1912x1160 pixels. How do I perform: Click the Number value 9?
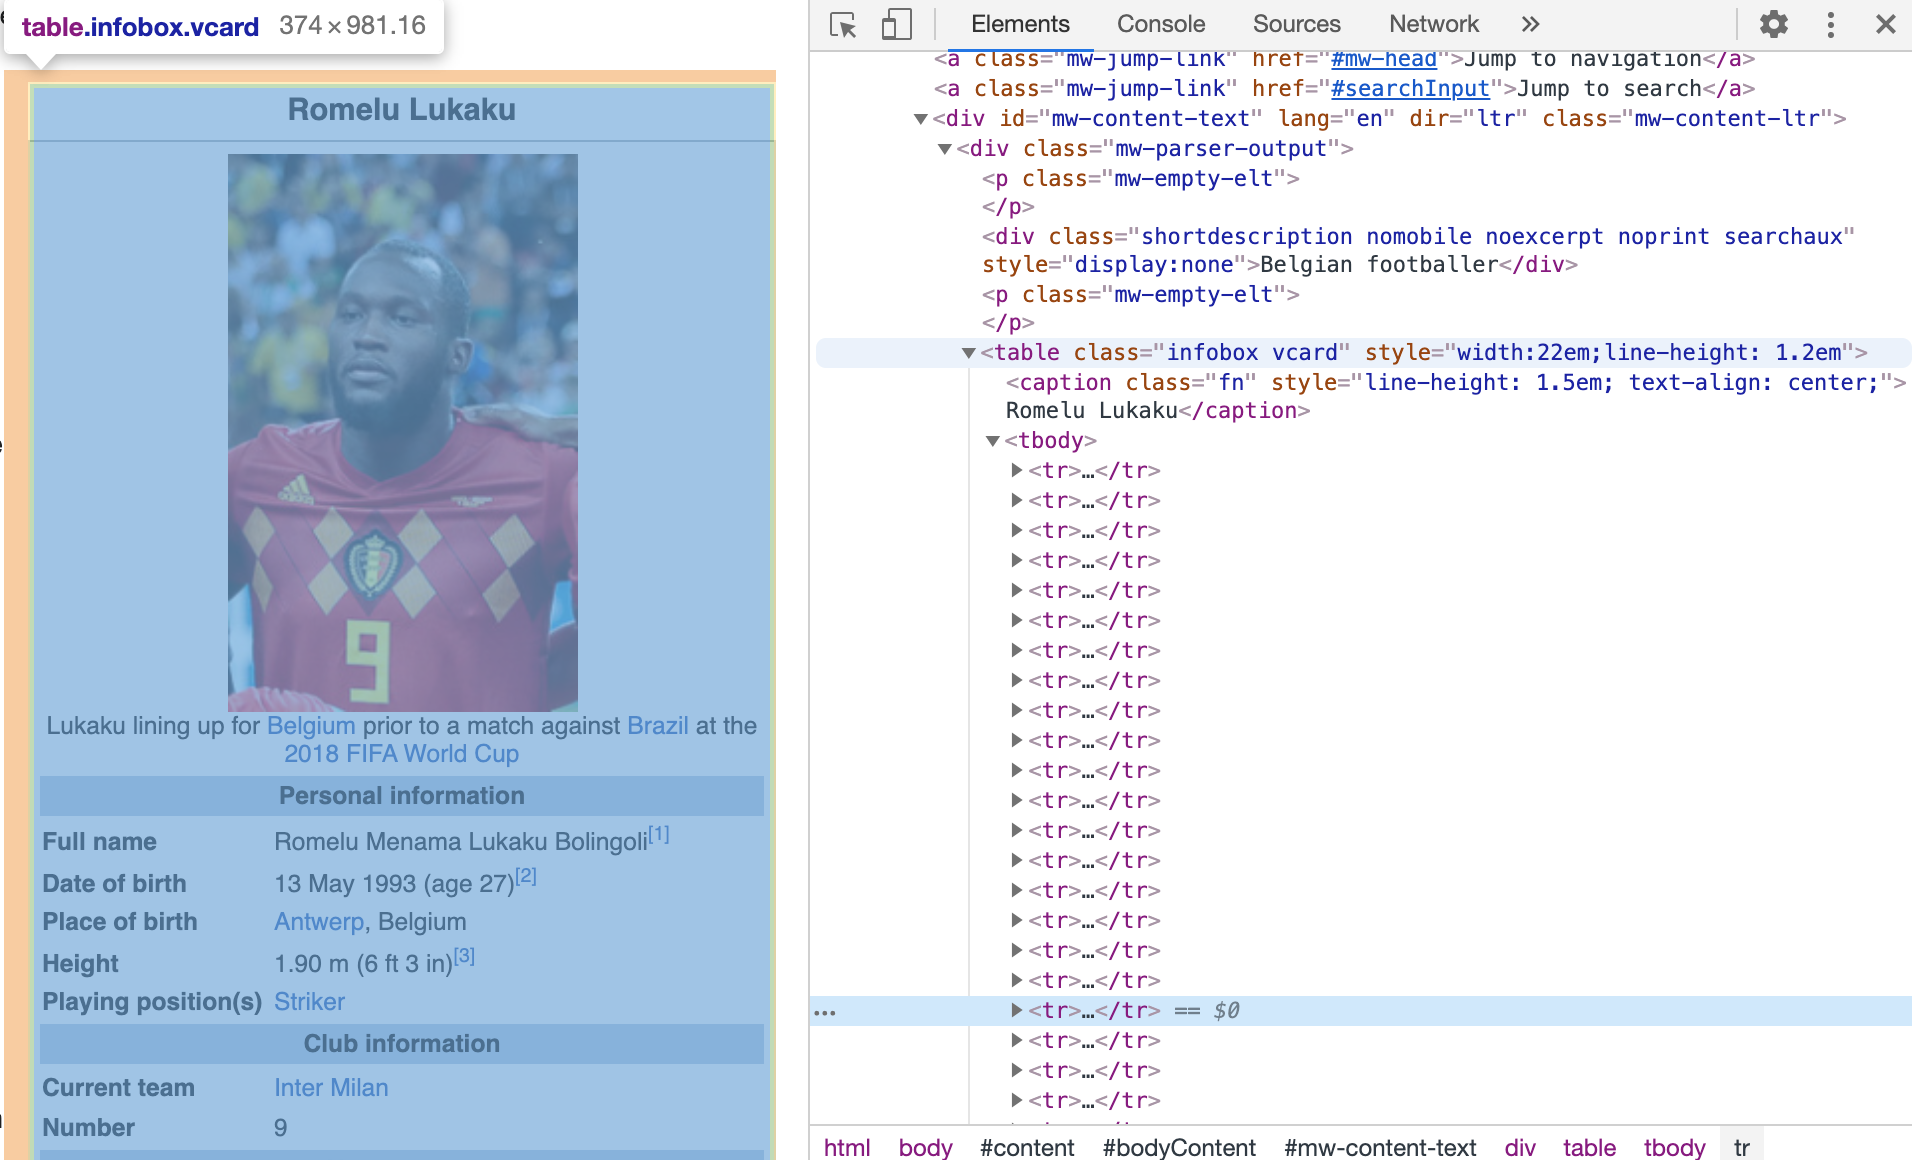click(x=281, y=1128)
